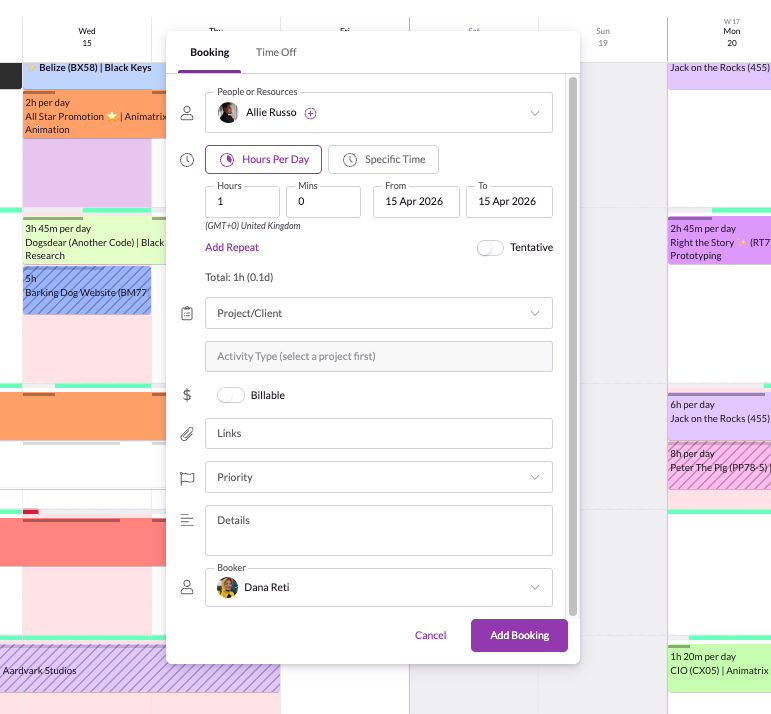Click the paperclip icon beside Links
Viewport: 771px width, 714px height.
[x=187, y=434]
